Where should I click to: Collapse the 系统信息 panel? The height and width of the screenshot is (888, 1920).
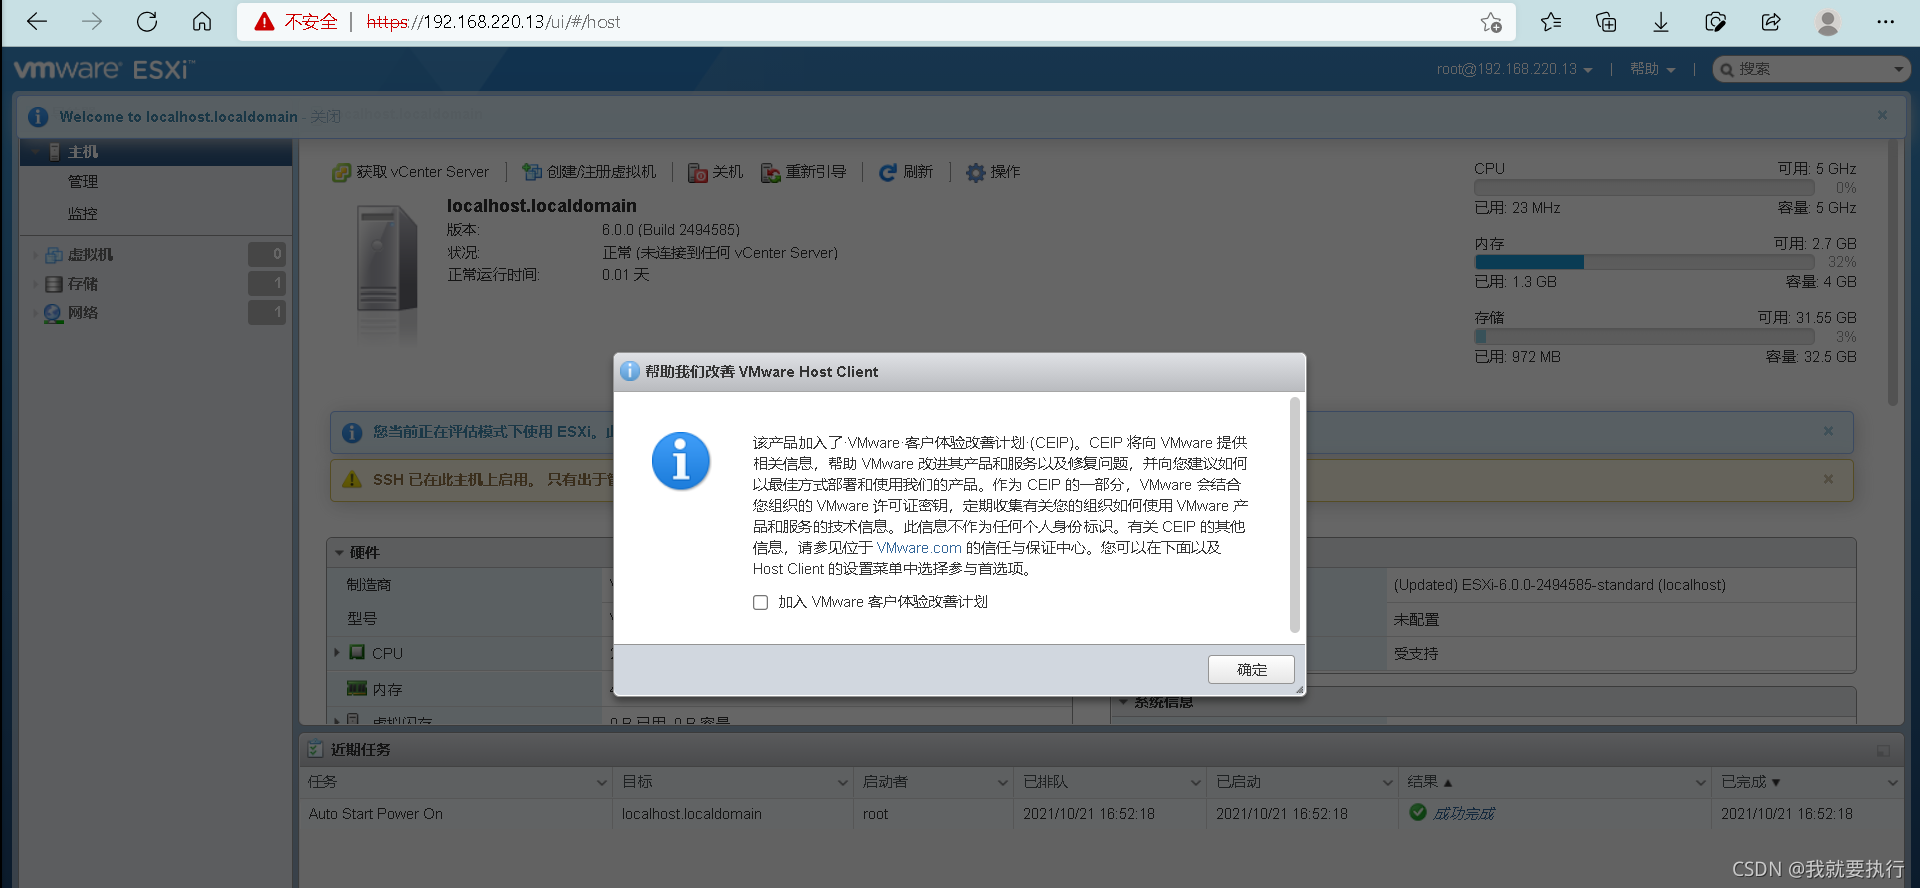coord(1124,703)
